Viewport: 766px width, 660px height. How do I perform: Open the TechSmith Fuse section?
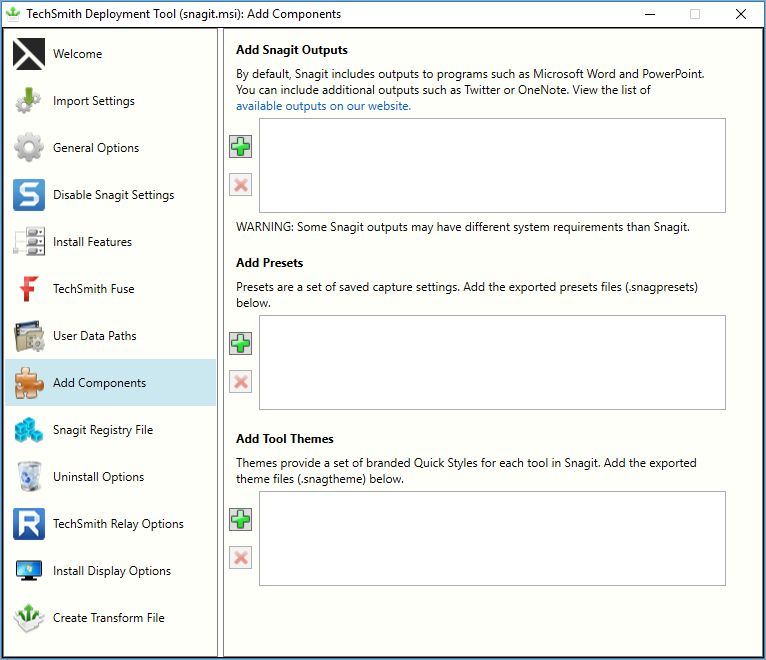point(110,289)
